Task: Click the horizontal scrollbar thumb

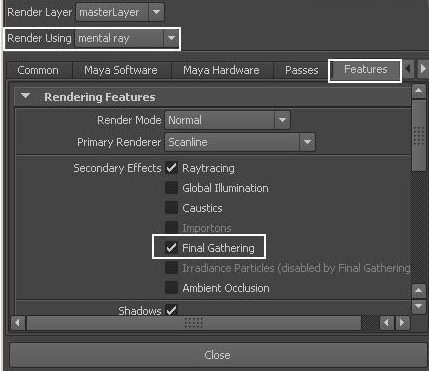Action: click(x=194, y=323)
